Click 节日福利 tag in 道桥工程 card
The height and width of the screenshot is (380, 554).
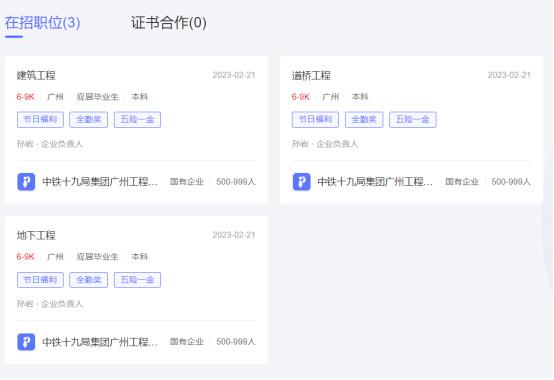click(316, 120)
